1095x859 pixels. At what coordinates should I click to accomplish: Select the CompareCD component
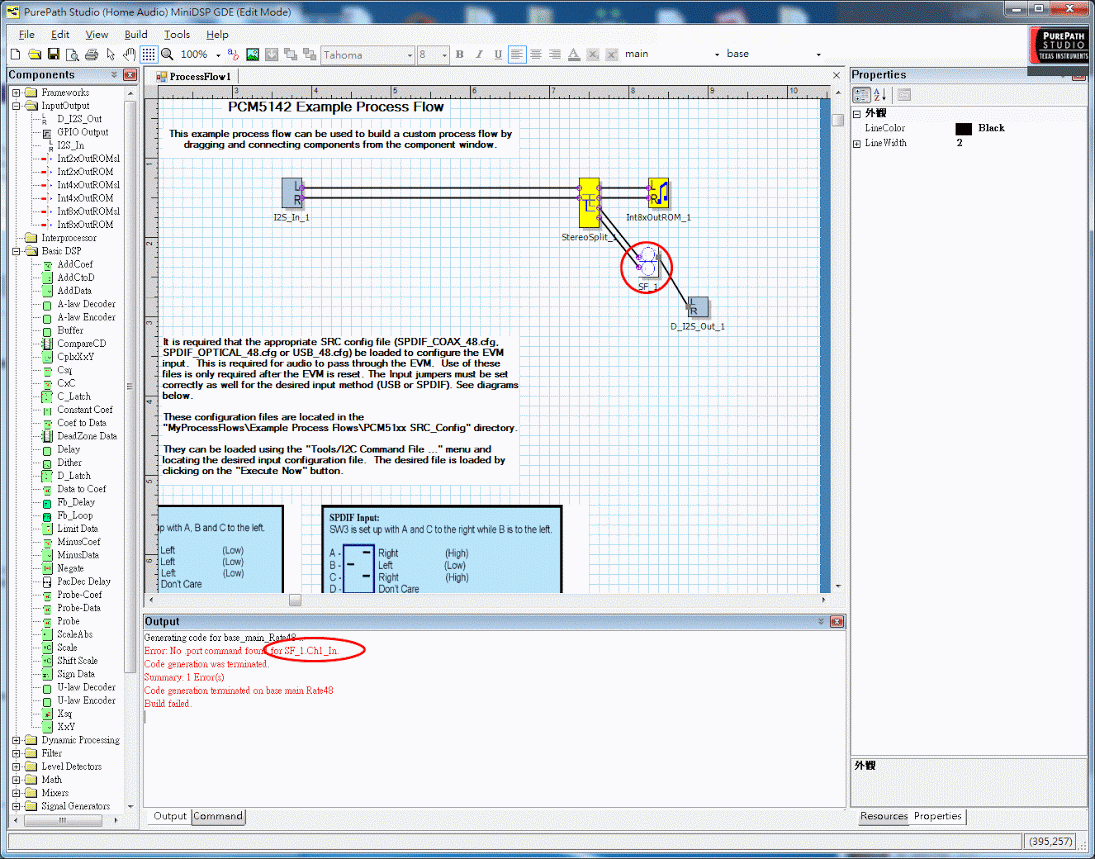pos(81,344)
